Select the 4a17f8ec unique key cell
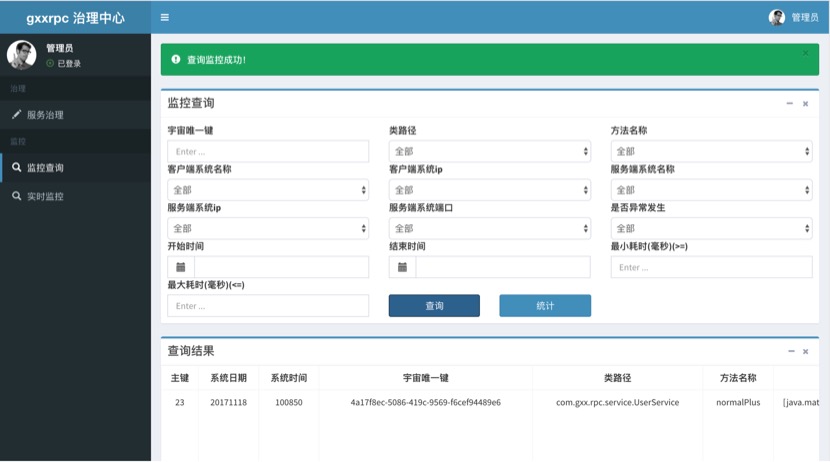830x462 pixels. 426,402
